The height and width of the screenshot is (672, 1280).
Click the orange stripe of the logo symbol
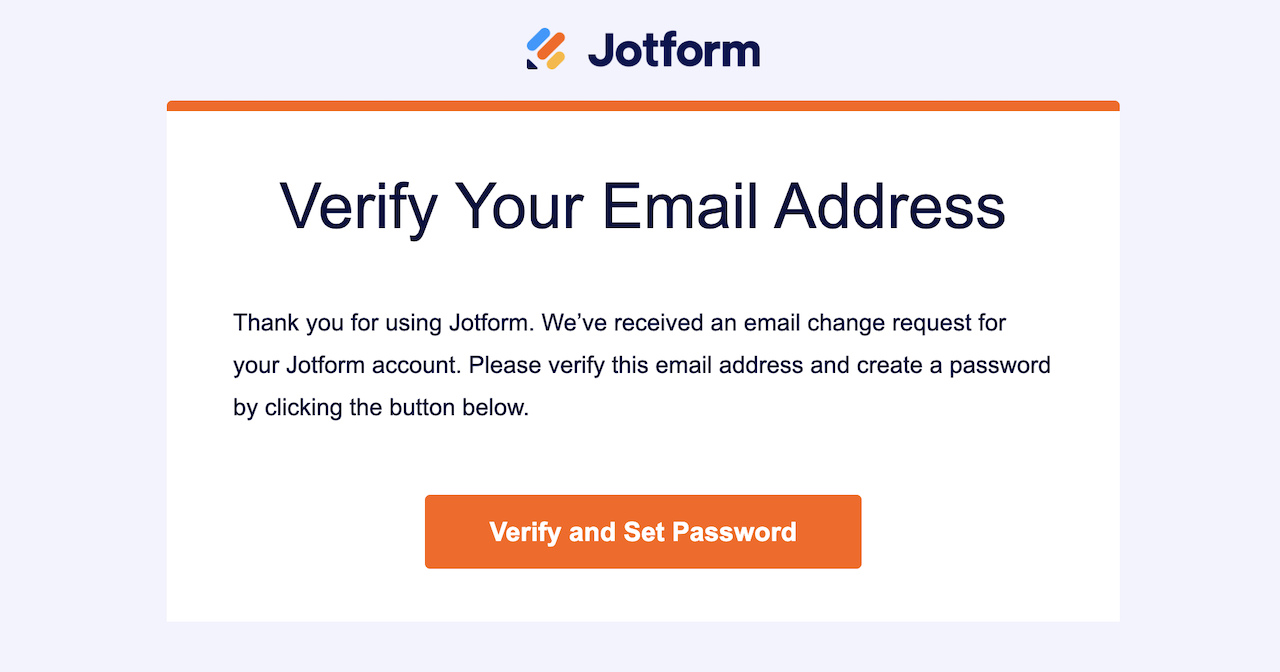(x=551, y=45)
